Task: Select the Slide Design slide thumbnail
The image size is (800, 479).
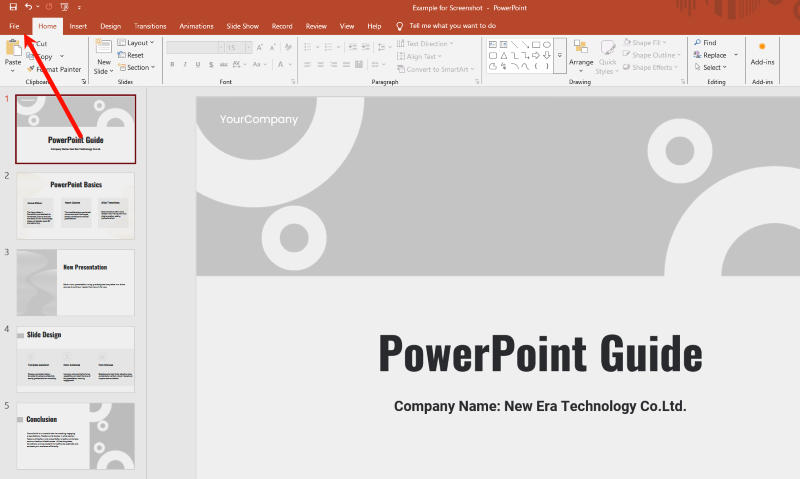Action: (76, 359)
